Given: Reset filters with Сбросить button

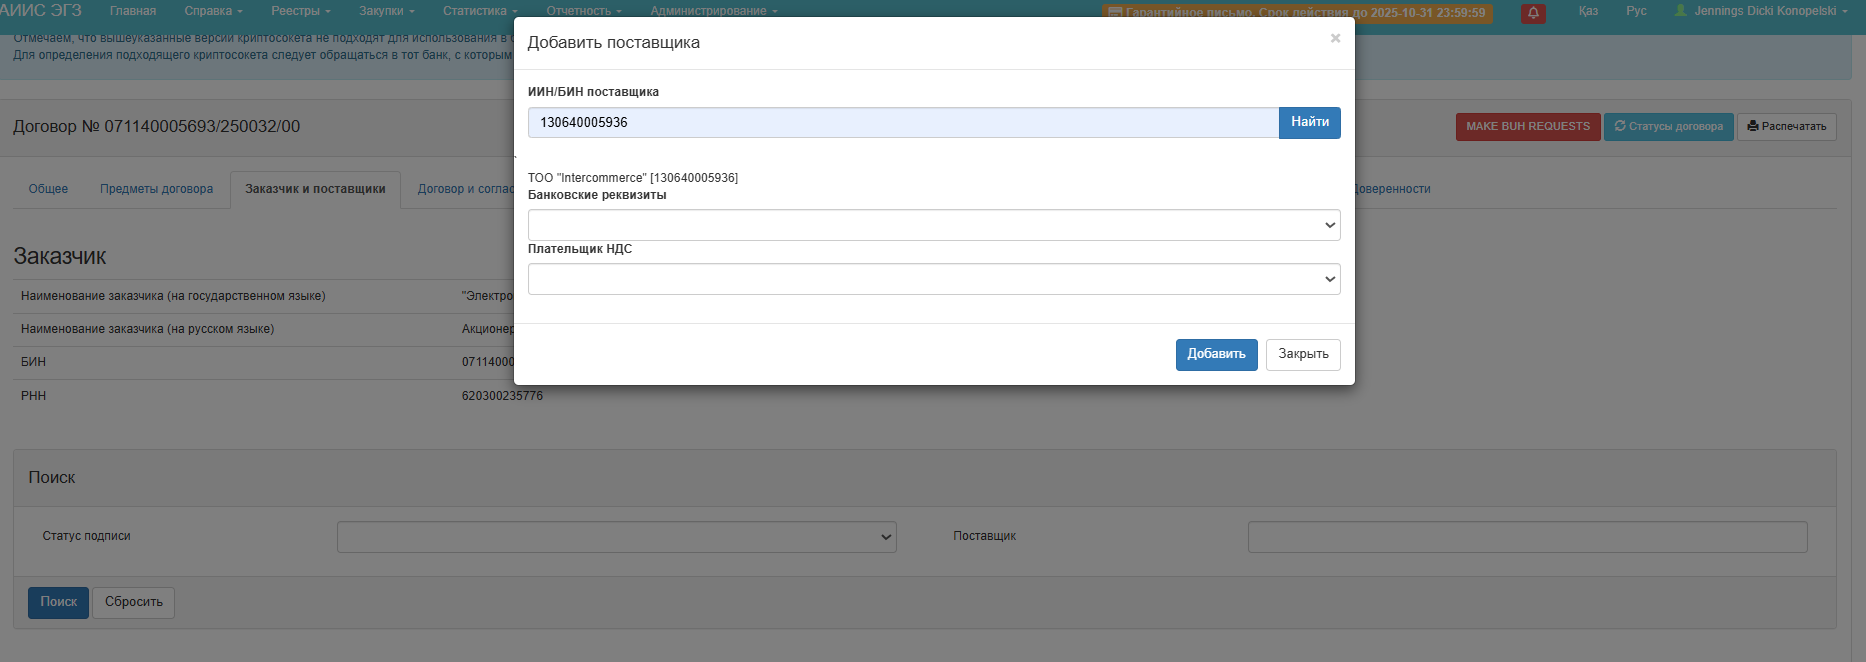Looking at the screenshot, I should [x=133, y=602].
